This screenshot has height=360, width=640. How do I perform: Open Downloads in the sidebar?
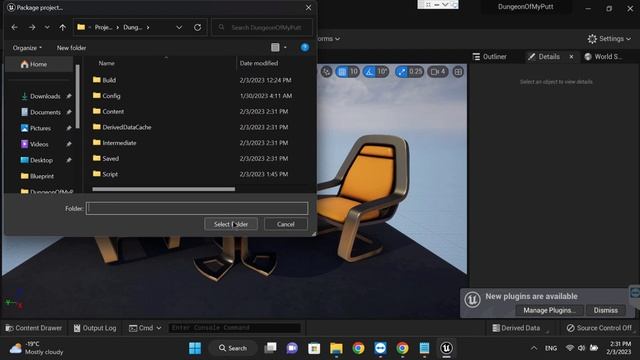click(x=45, y=96)
